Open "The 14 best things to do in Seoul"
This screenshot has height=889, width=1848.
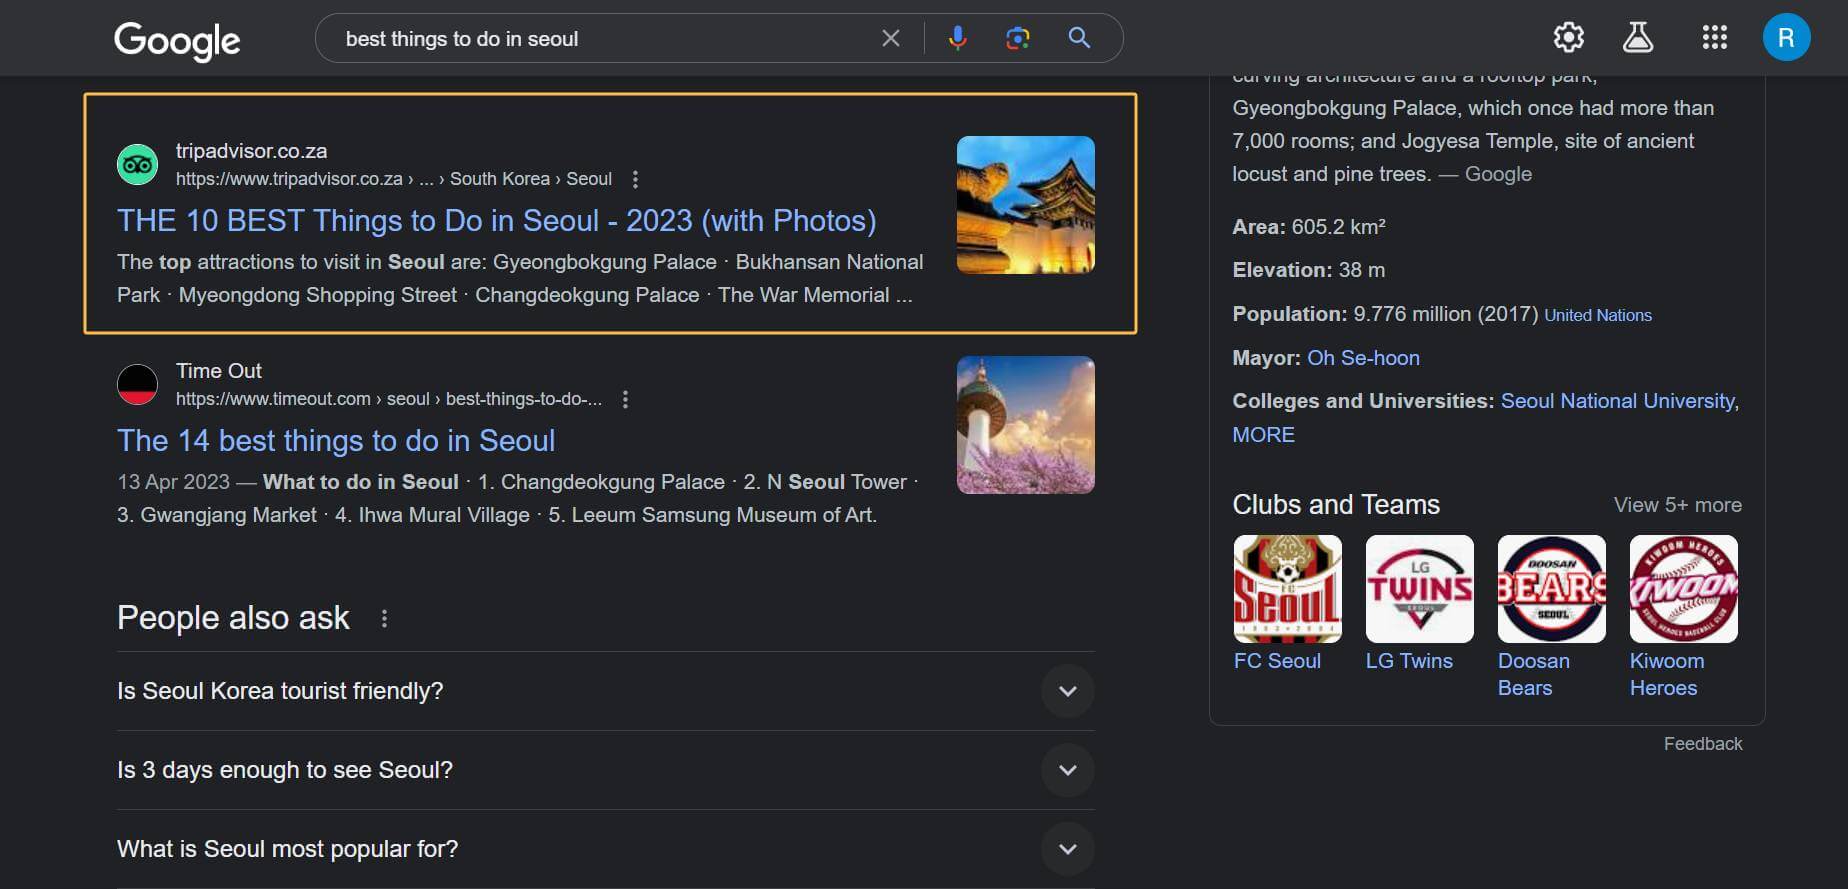tap(336, 441)
